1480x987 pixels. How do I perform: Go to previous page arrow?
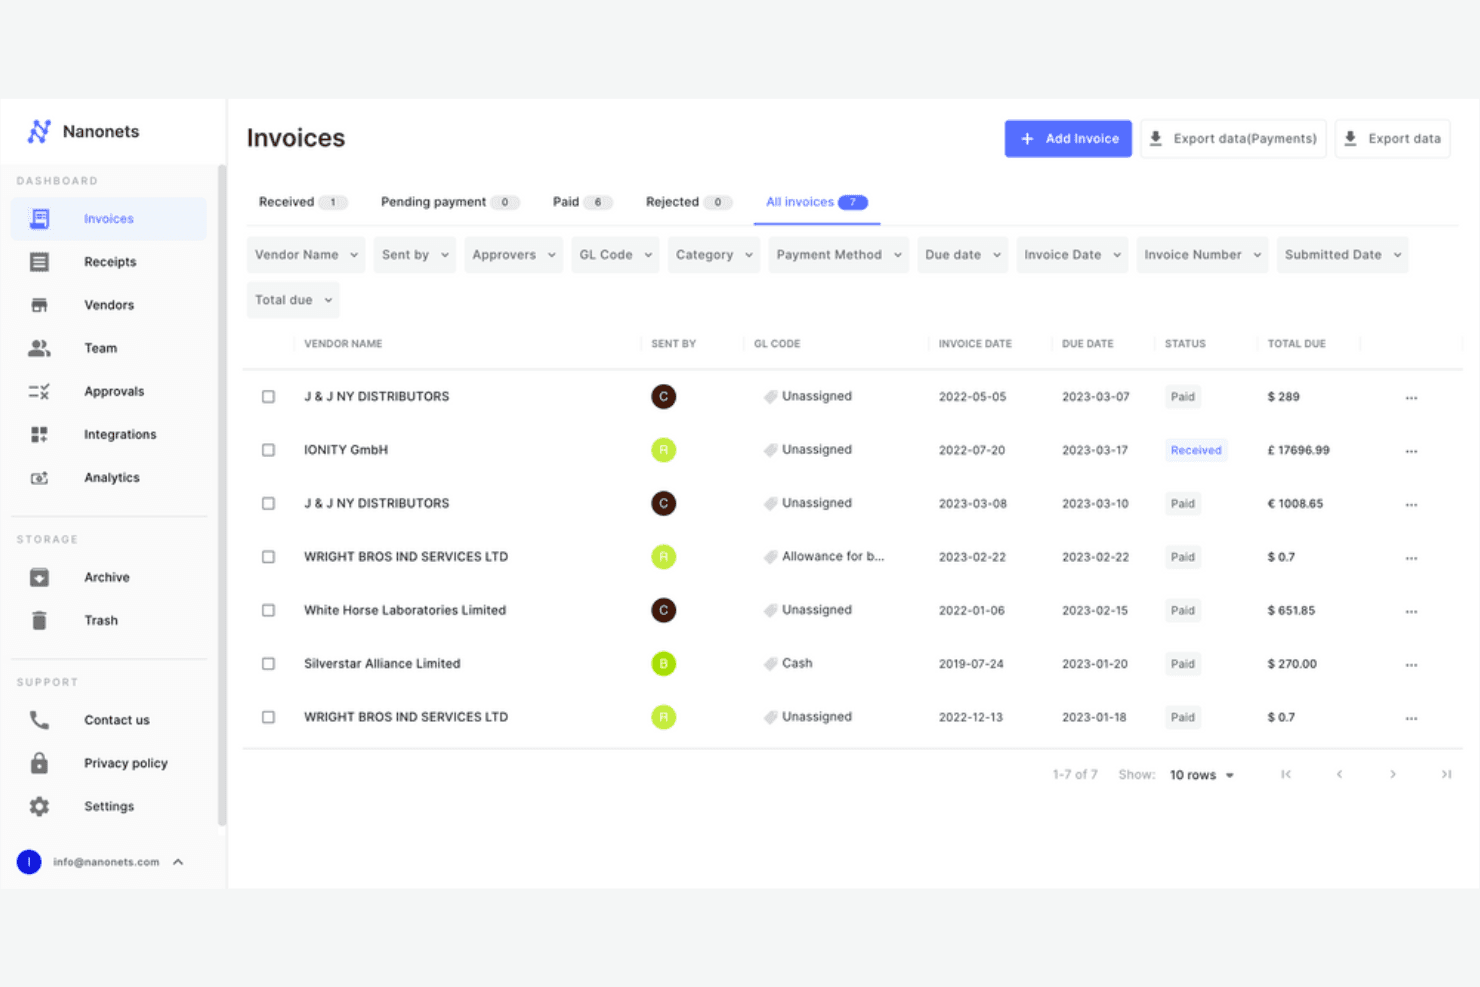coord(1339,774)
